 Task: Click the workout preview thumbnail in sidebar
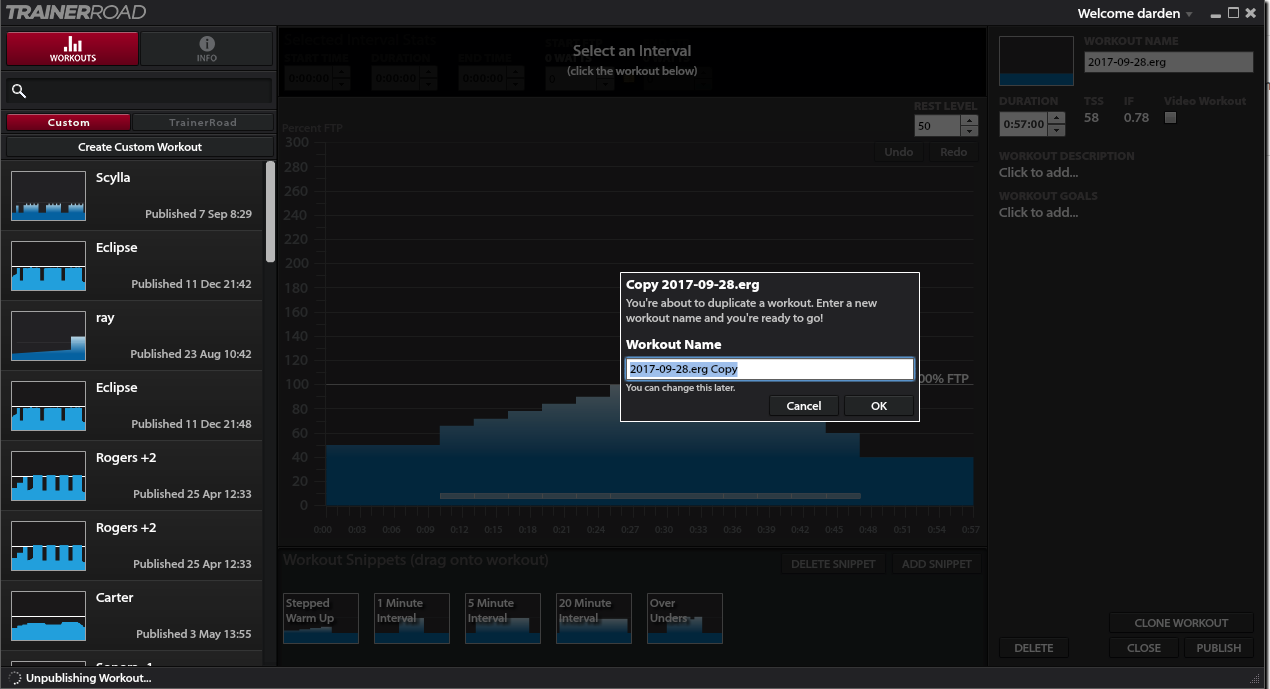point(1036,61)
